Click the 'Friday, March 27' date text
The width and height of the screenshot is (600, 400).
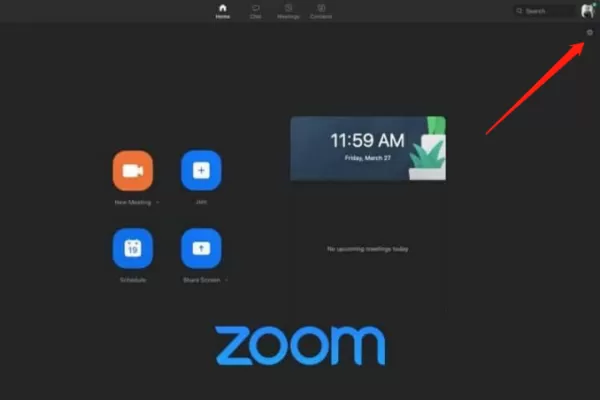point(368,158)
